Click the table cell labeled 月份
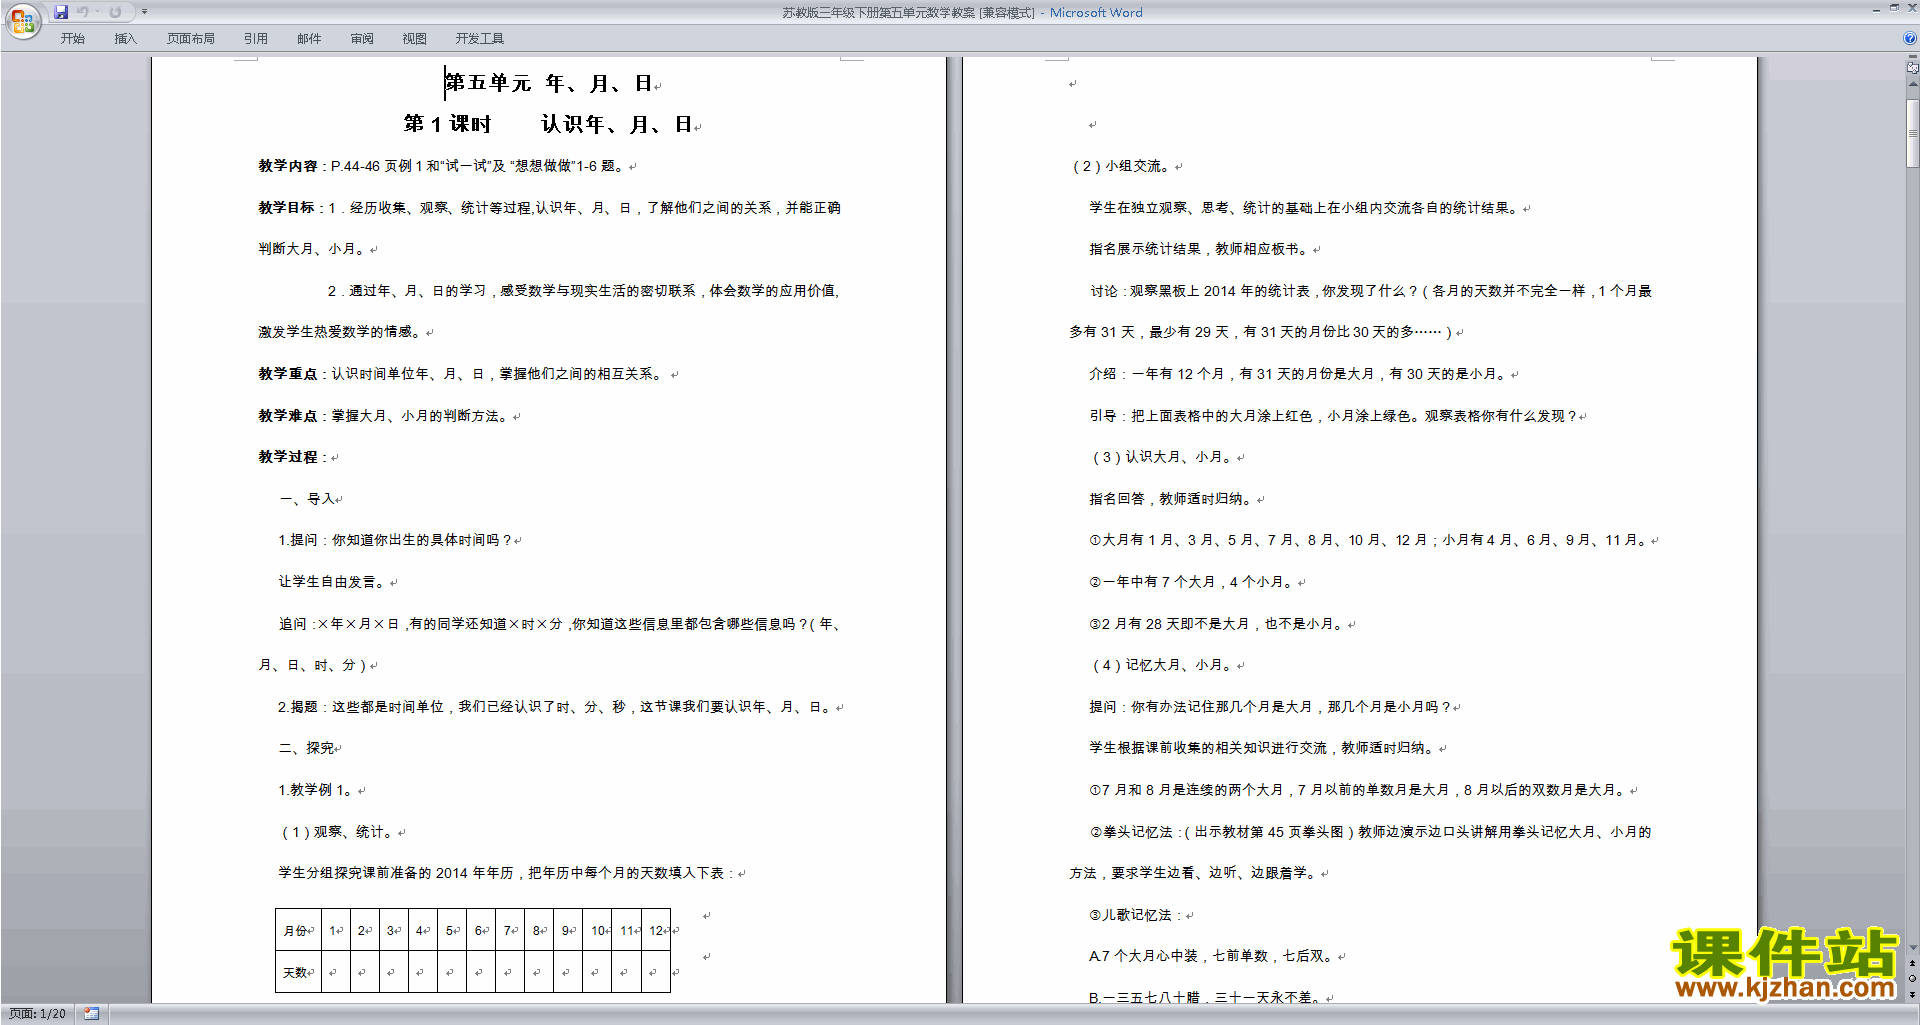 (x=298, y=930)
